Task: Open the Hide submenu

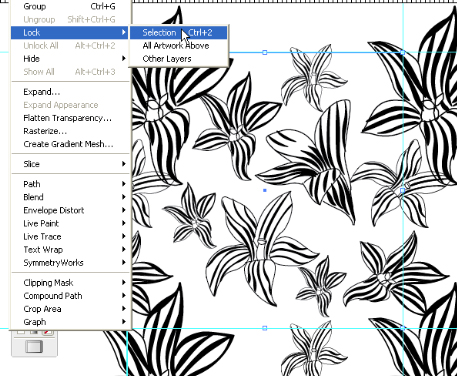Action: [70, 59]
